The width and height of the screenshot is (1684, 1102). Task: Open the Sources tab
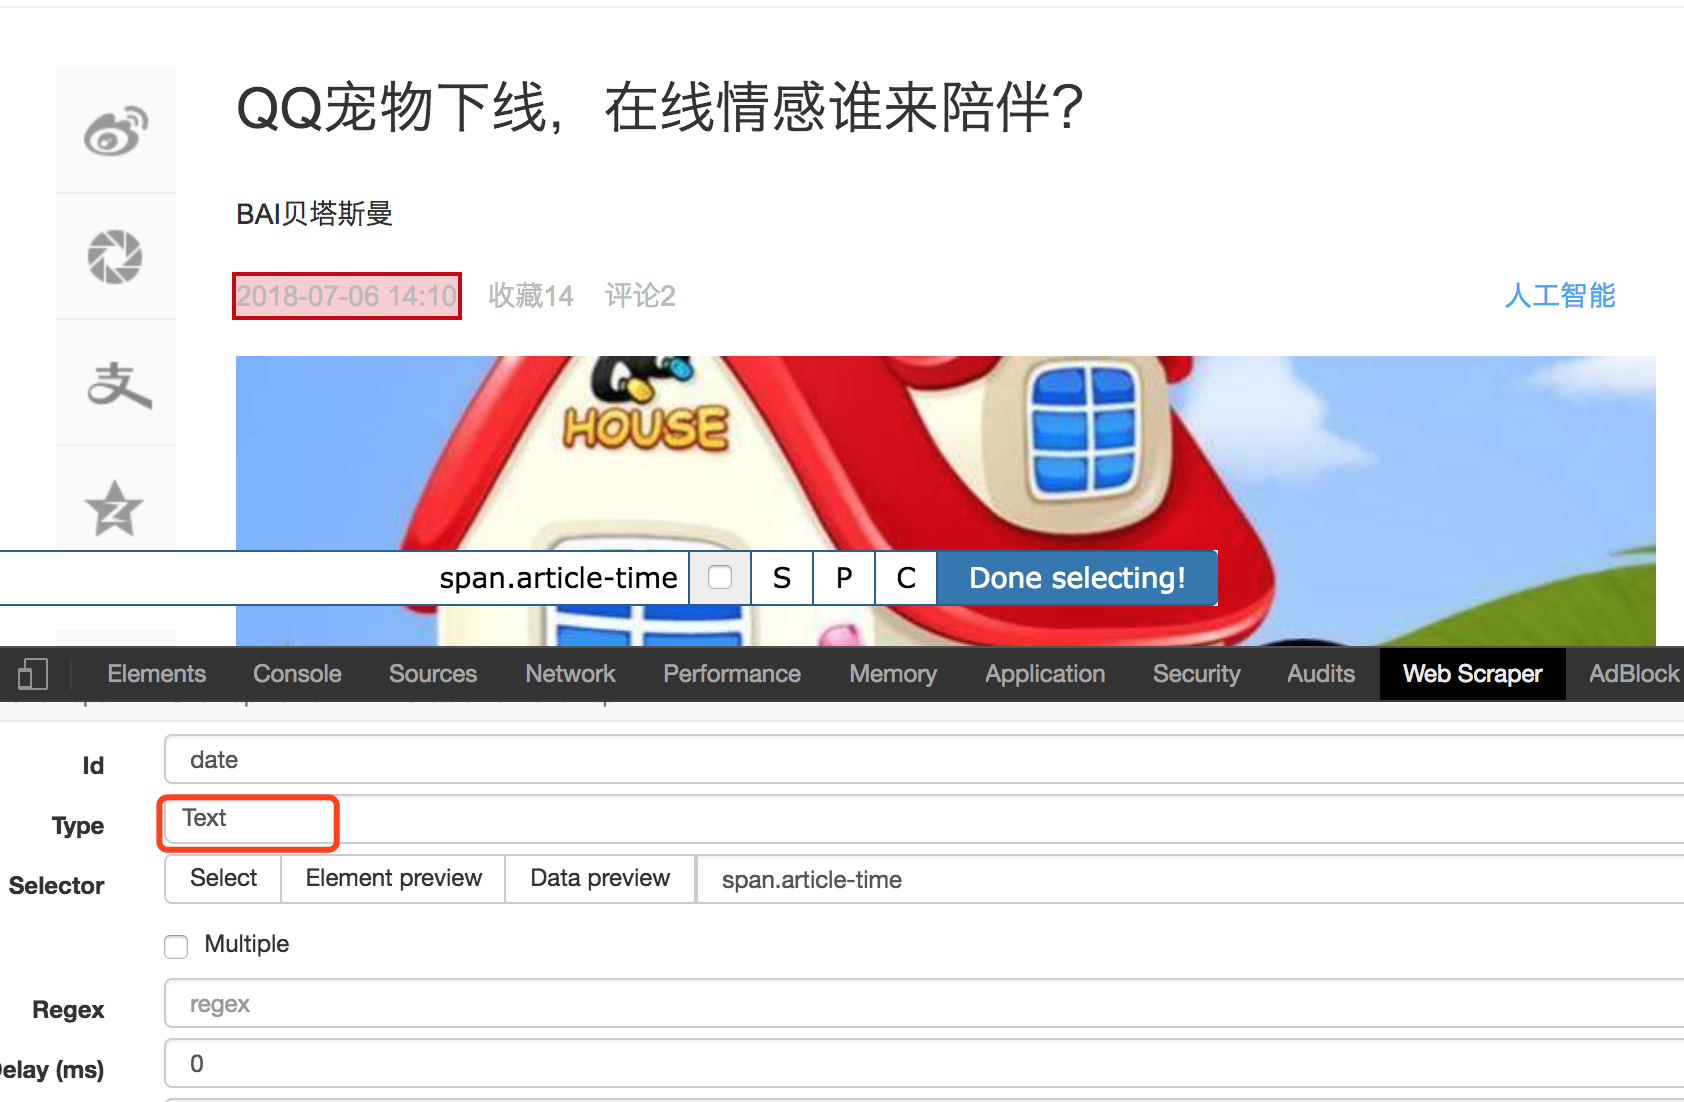(433, 674)
